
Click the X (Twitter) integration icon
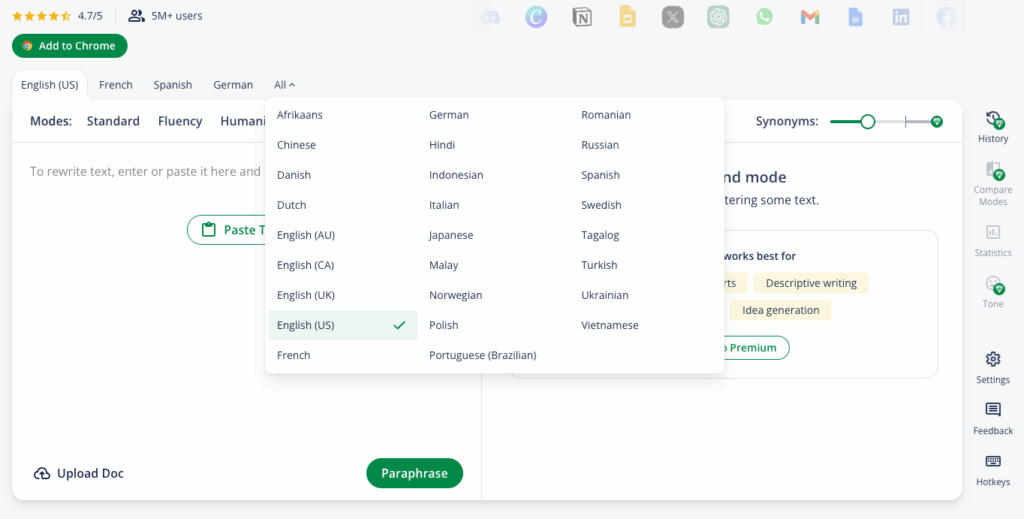click(x=673, y=17)
